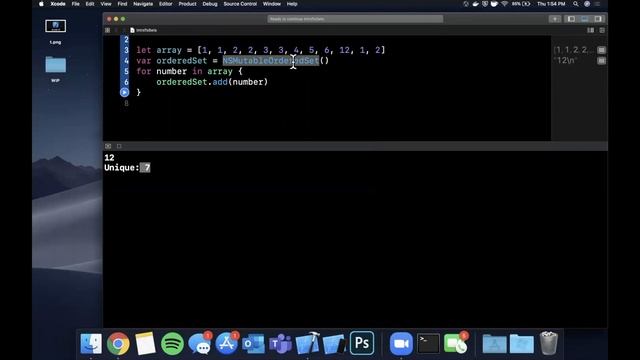Open Spotlight search in the menu bar
640x360 pixels.
pyautogui.click(x=576, y=4)
